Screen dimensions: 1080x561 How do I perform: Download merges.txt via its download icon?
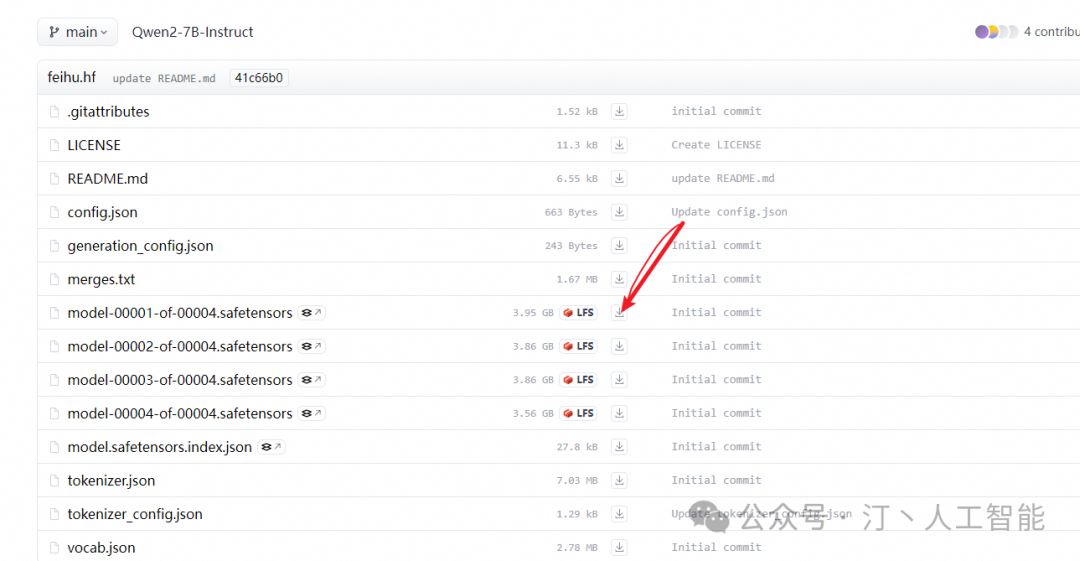[x=619, y=279]
